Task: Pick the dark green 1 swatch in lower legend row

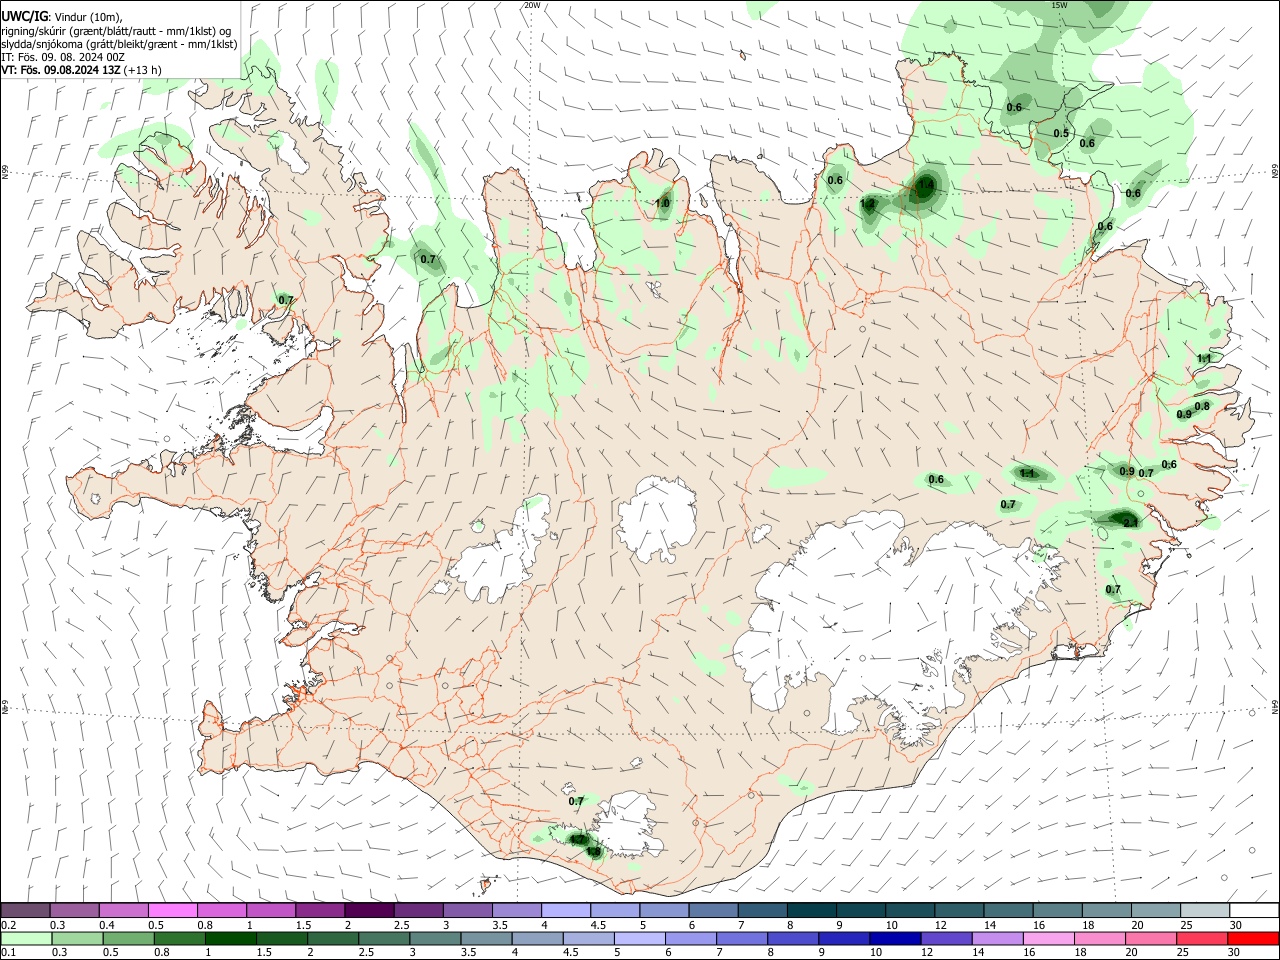Action: pos(230,939)
